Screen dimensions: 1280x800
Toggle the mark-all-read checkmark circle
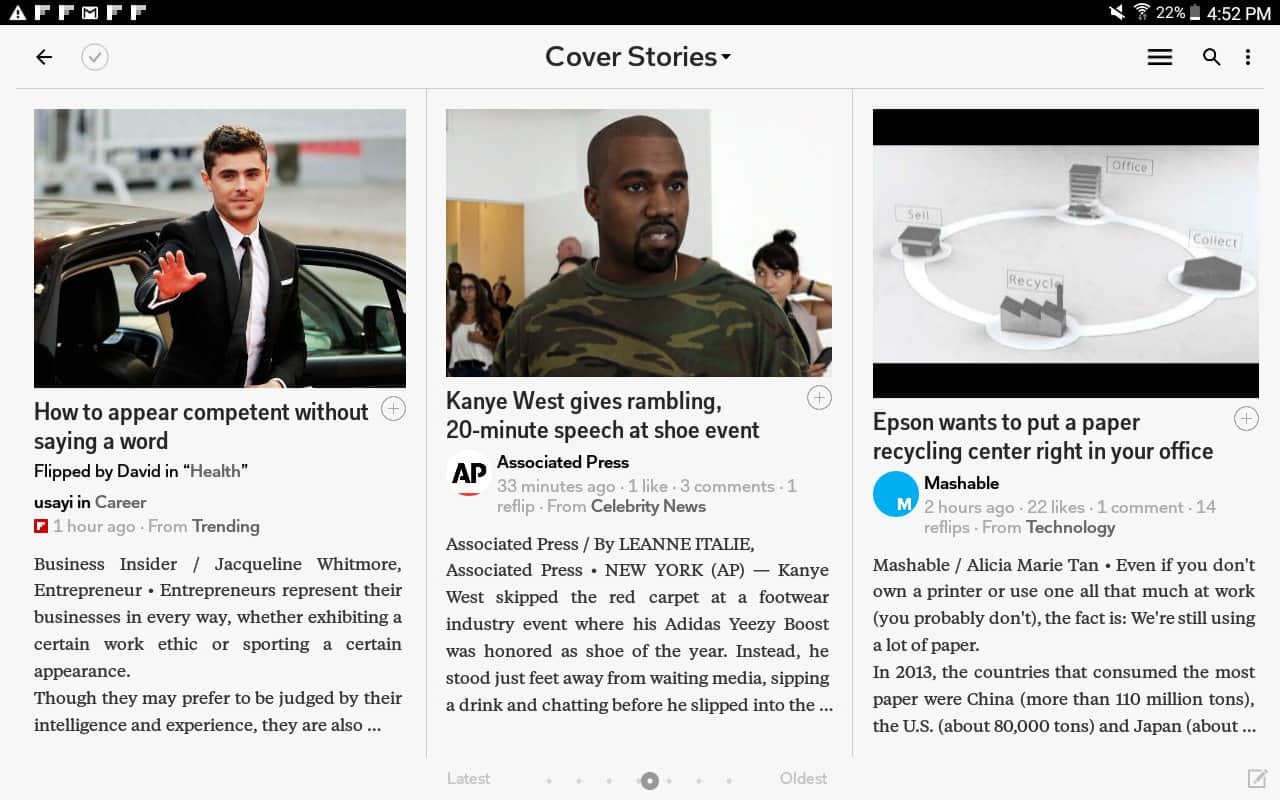pyautogui.click(x=95, y=57)
